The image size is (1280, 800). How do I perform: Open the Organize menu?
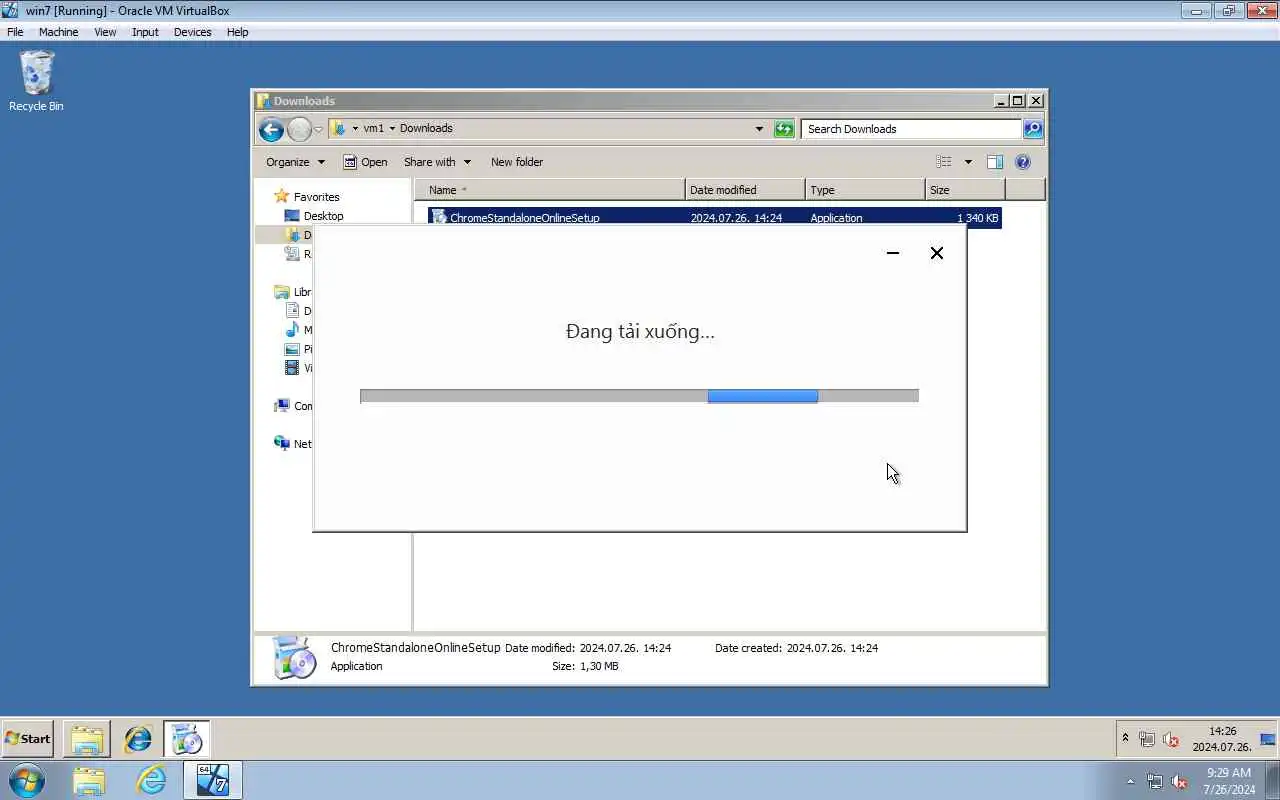(x=295, y=162)
